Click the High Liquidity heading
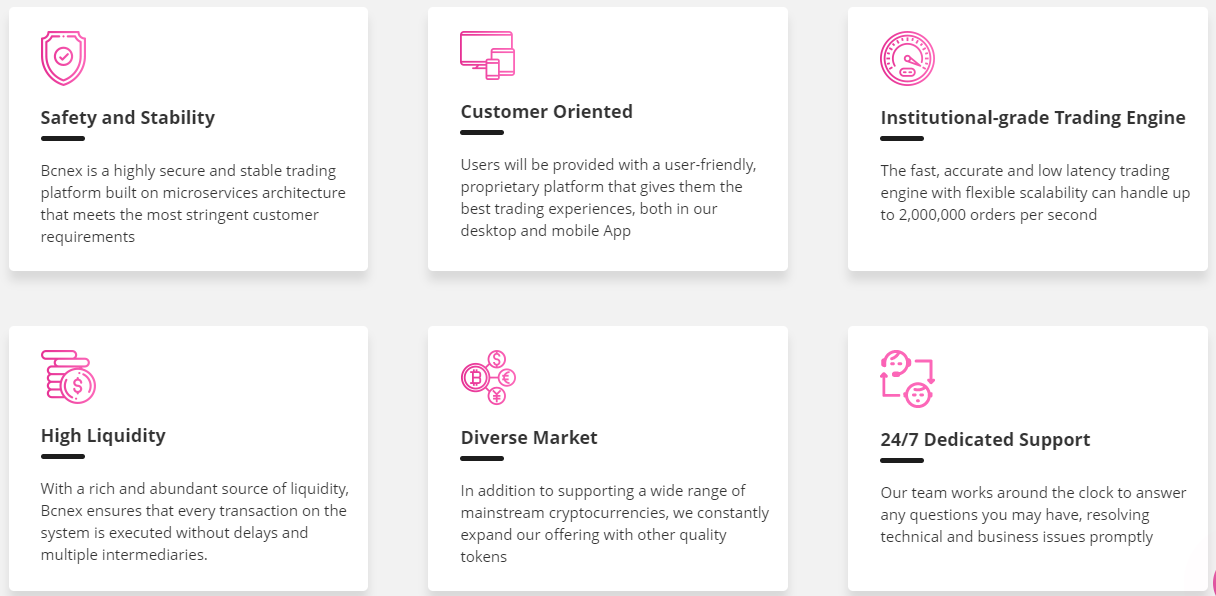 (103, 435)
